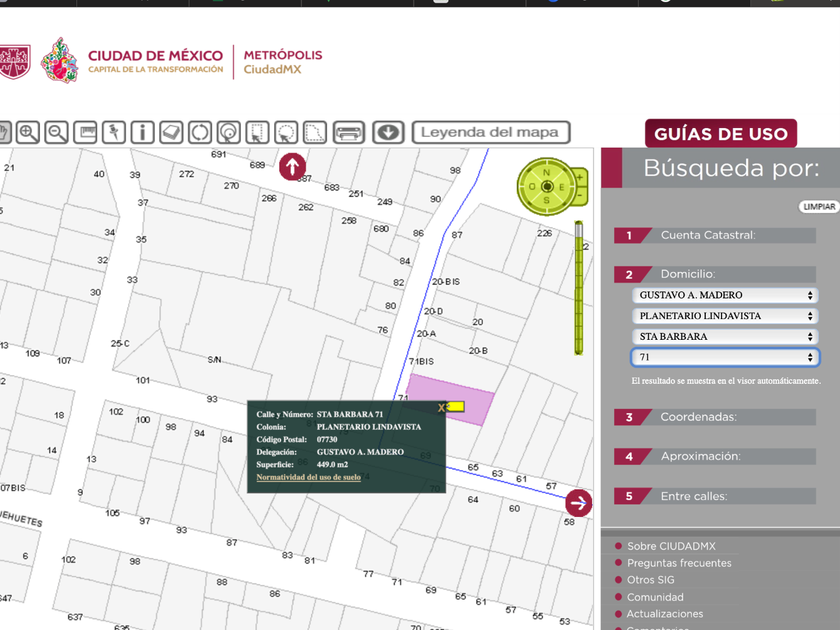840x630 pixels.
Task: Click the GUÍAS DE USO button
Action: coord(721,134)
